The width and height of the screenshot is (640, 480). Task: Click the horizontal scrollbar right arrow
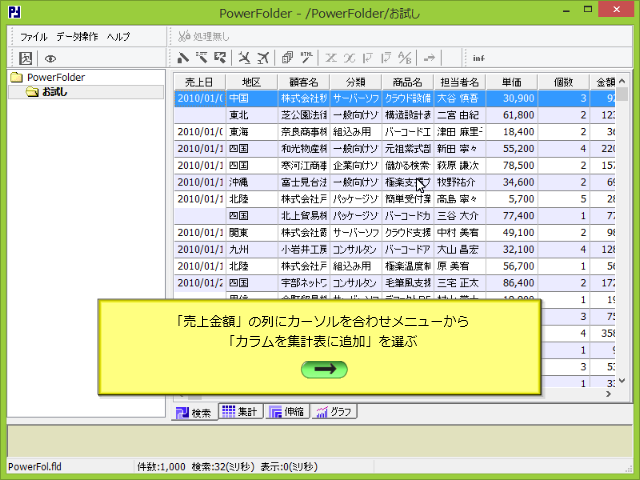[x=609, y=394]
